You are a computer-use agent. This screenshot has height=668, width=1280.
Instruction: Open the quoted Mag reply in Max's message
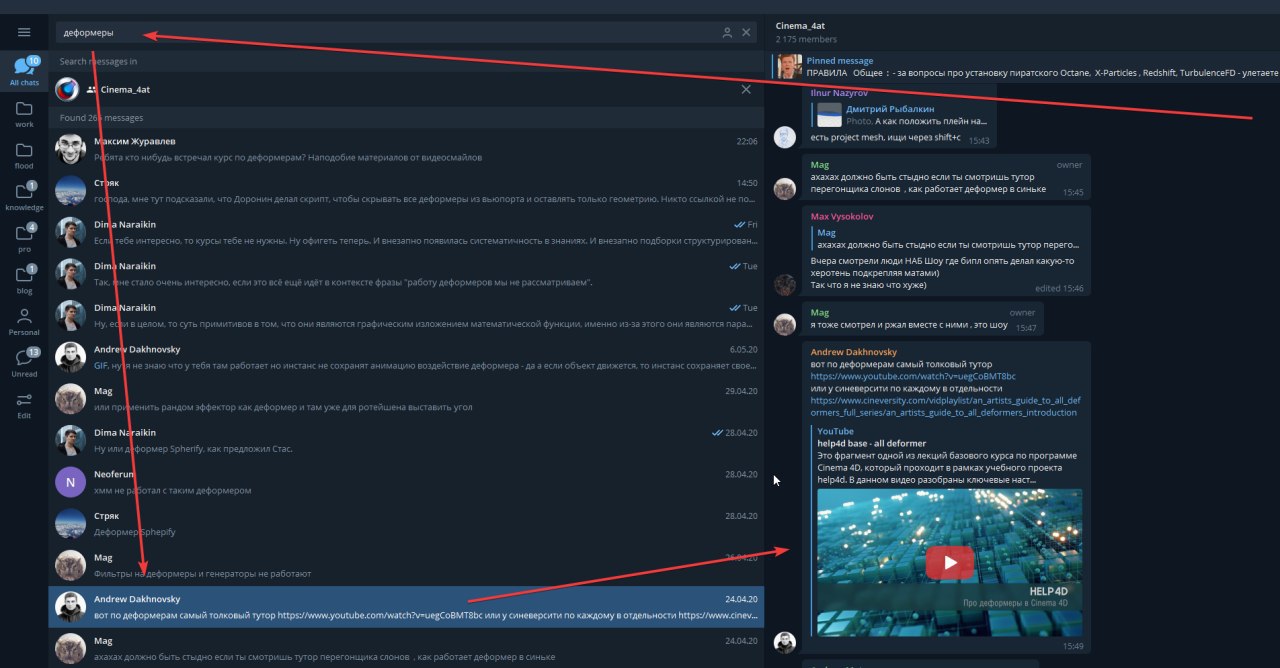pos(945,238)
